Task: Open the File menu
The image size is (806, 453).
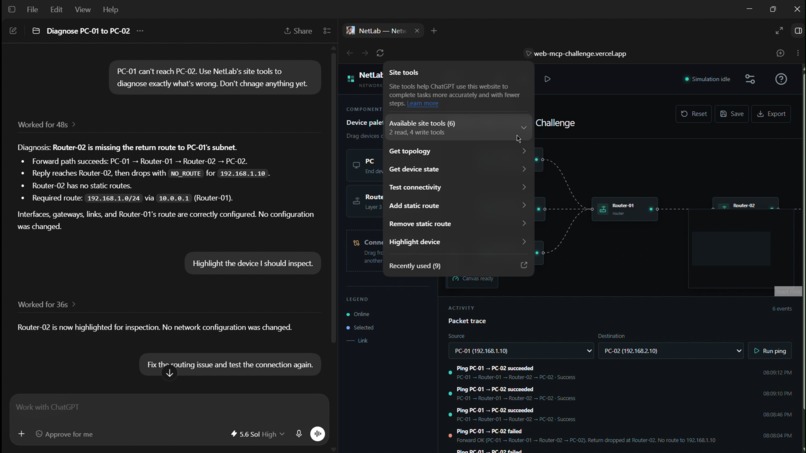Action: click(x=32, y=9)
